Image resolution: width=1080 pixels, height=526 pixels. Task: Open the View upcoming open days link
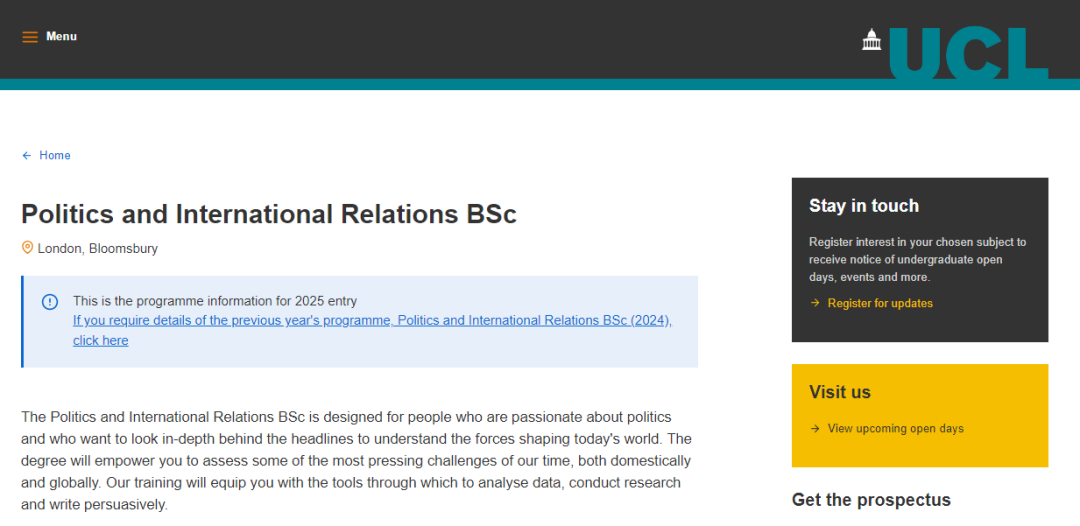[895, 429]
